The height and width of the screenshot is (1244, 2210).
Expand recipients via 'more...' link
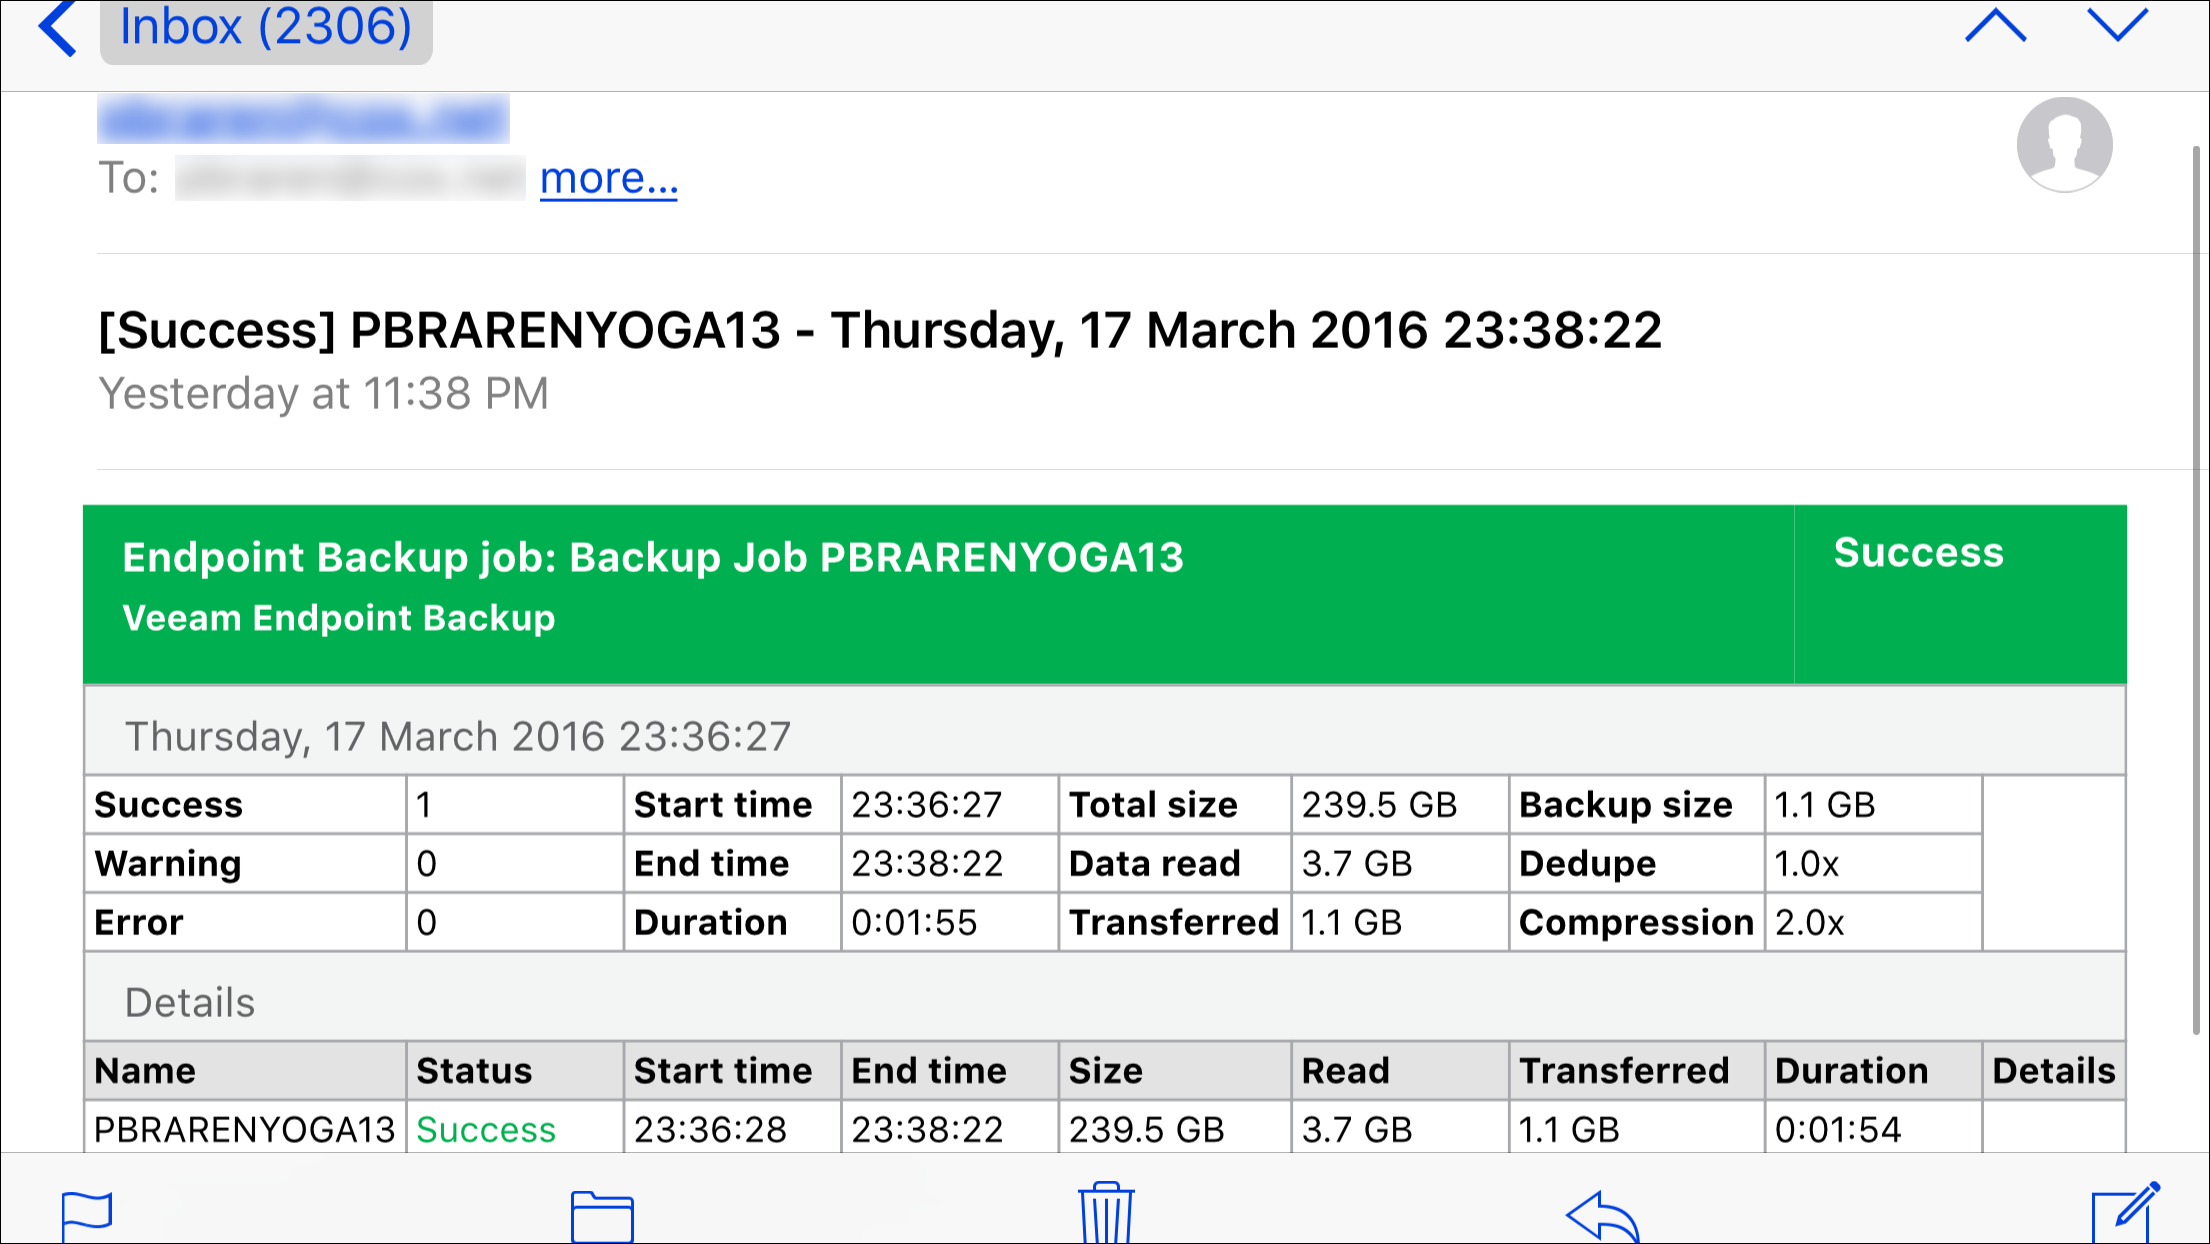pos(609,178)
